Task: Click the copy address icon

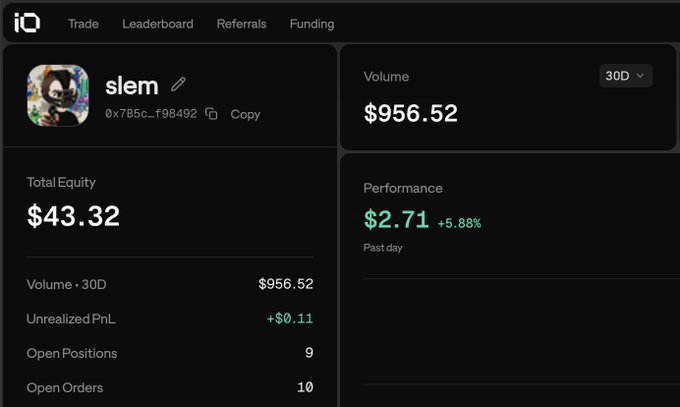Action: pos(211,114)
